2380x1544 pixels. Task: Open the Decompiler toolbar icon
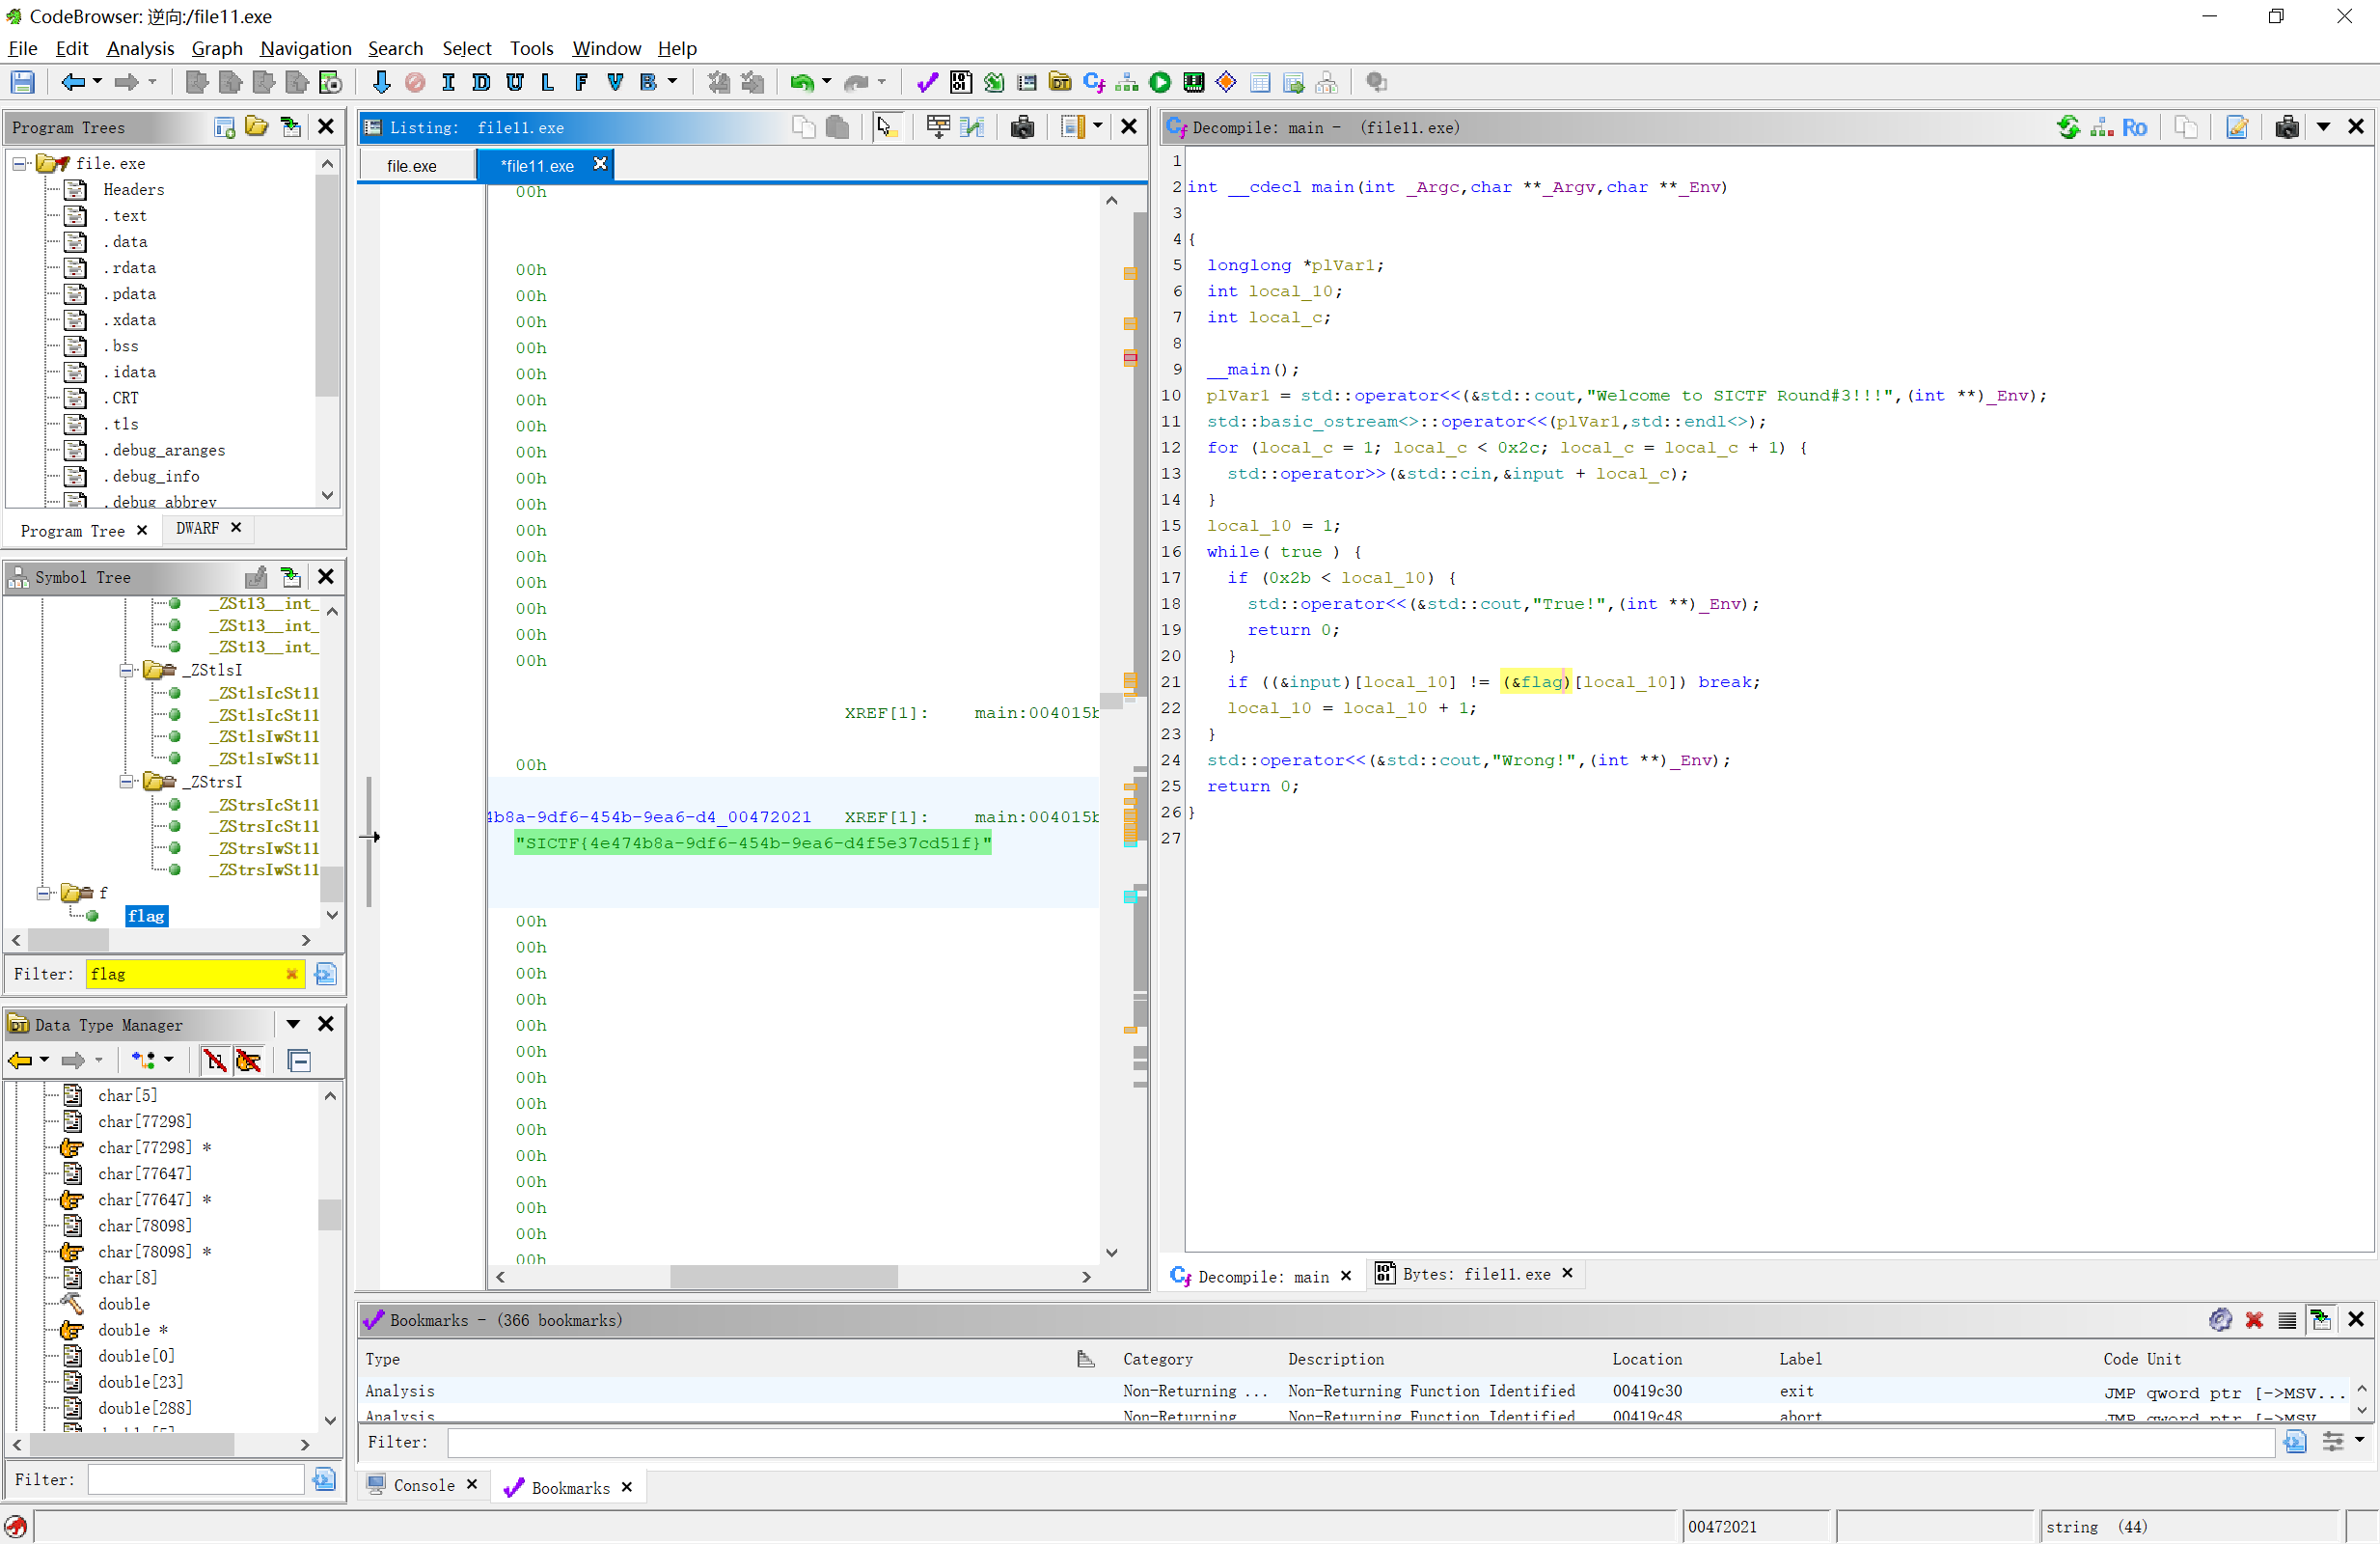[x=1093, y=83]
